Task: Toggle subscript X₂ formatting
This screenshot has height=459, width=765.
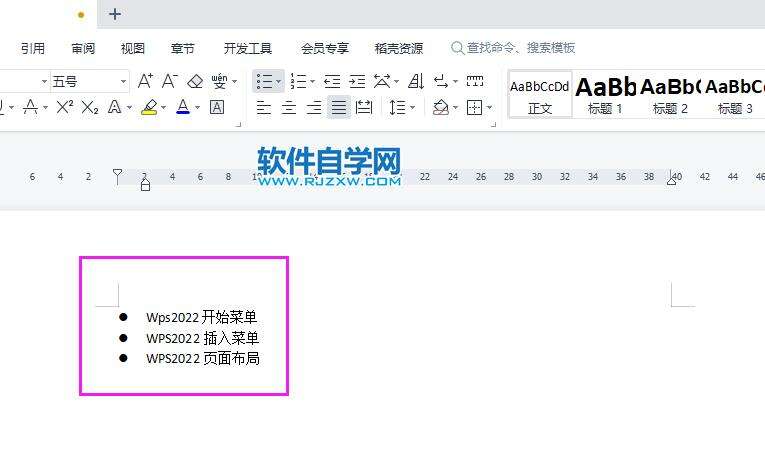Action: 90,107
